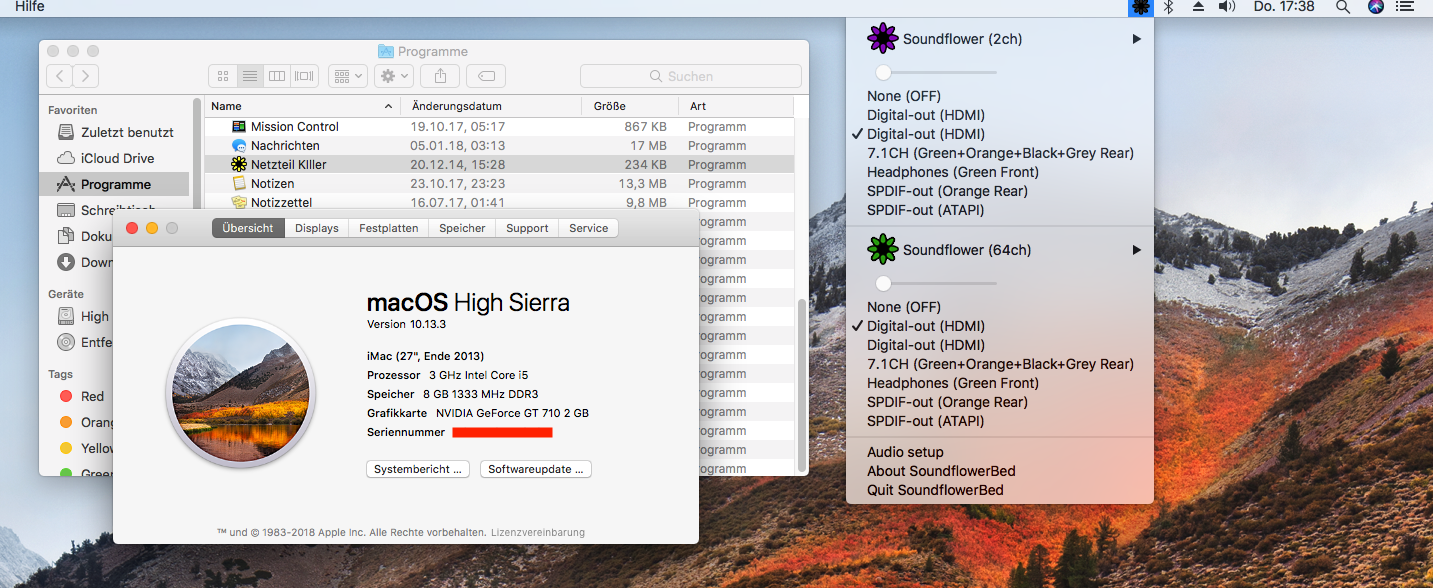Click the Netzteil Killer app icon

[239, 165]
